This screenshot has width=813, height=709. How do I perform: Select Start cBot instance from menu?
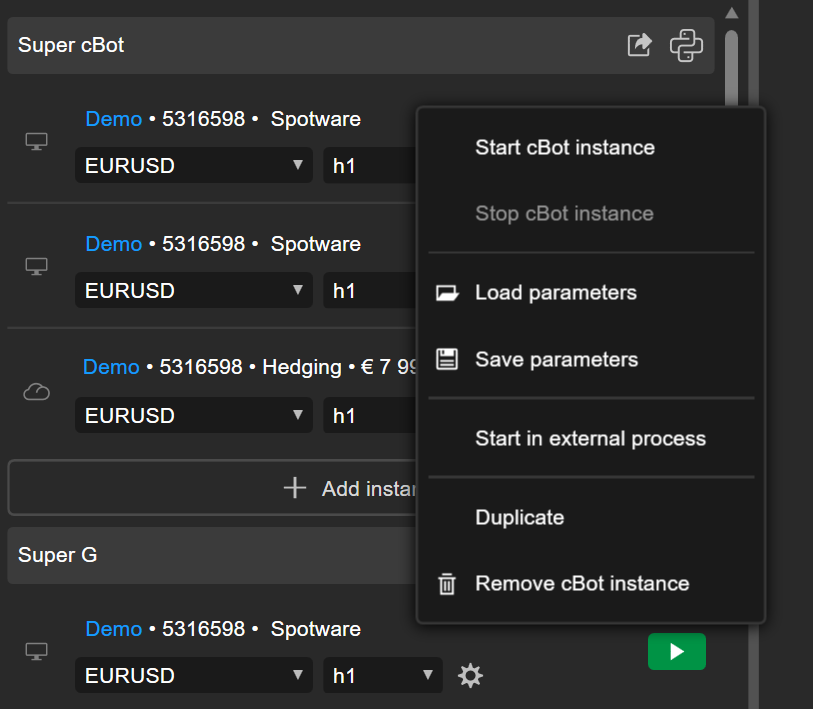pos(564,148)
